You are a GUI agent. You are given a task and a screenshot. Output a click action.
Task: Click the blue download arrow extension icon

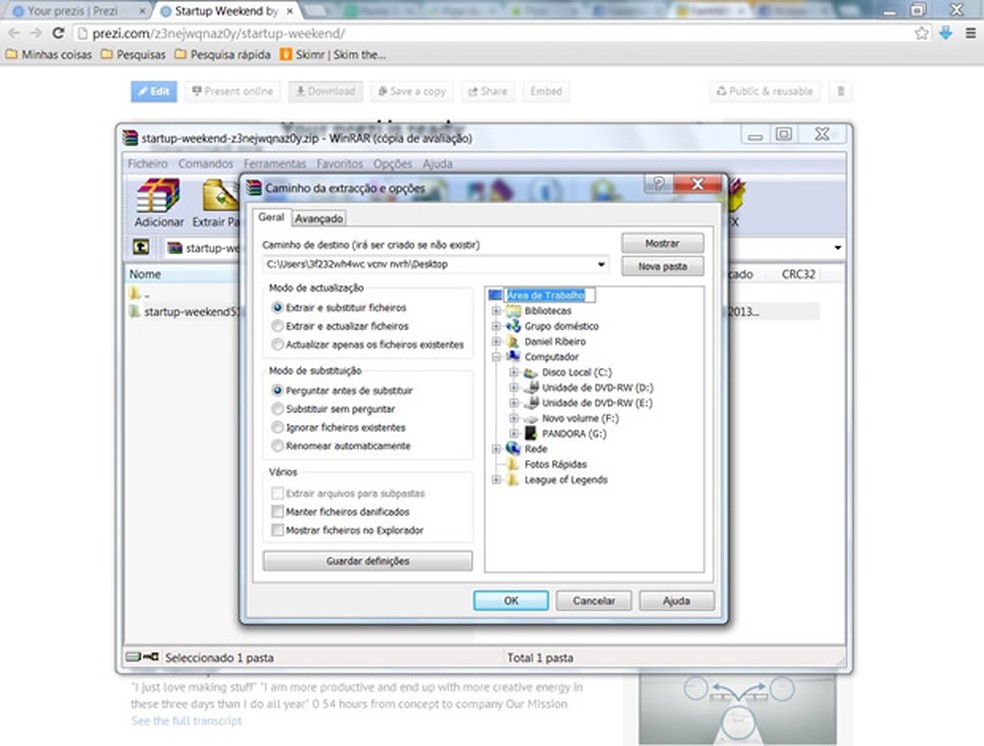click(946, 33)
